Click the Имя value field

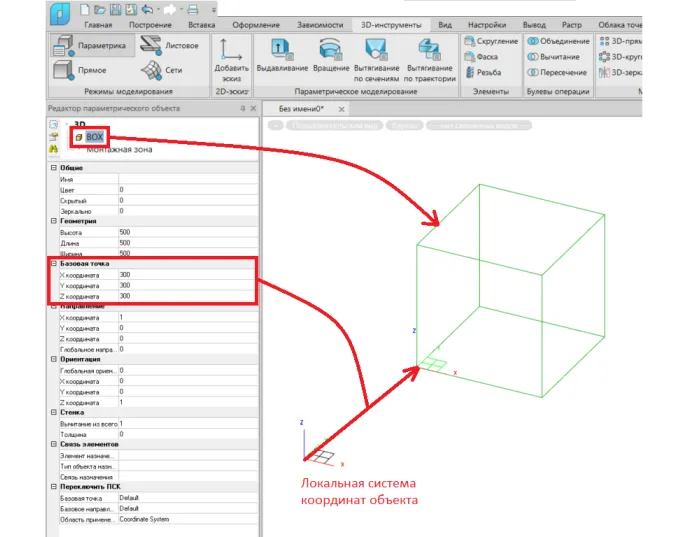pyautogui.click(x=188, y=179)
